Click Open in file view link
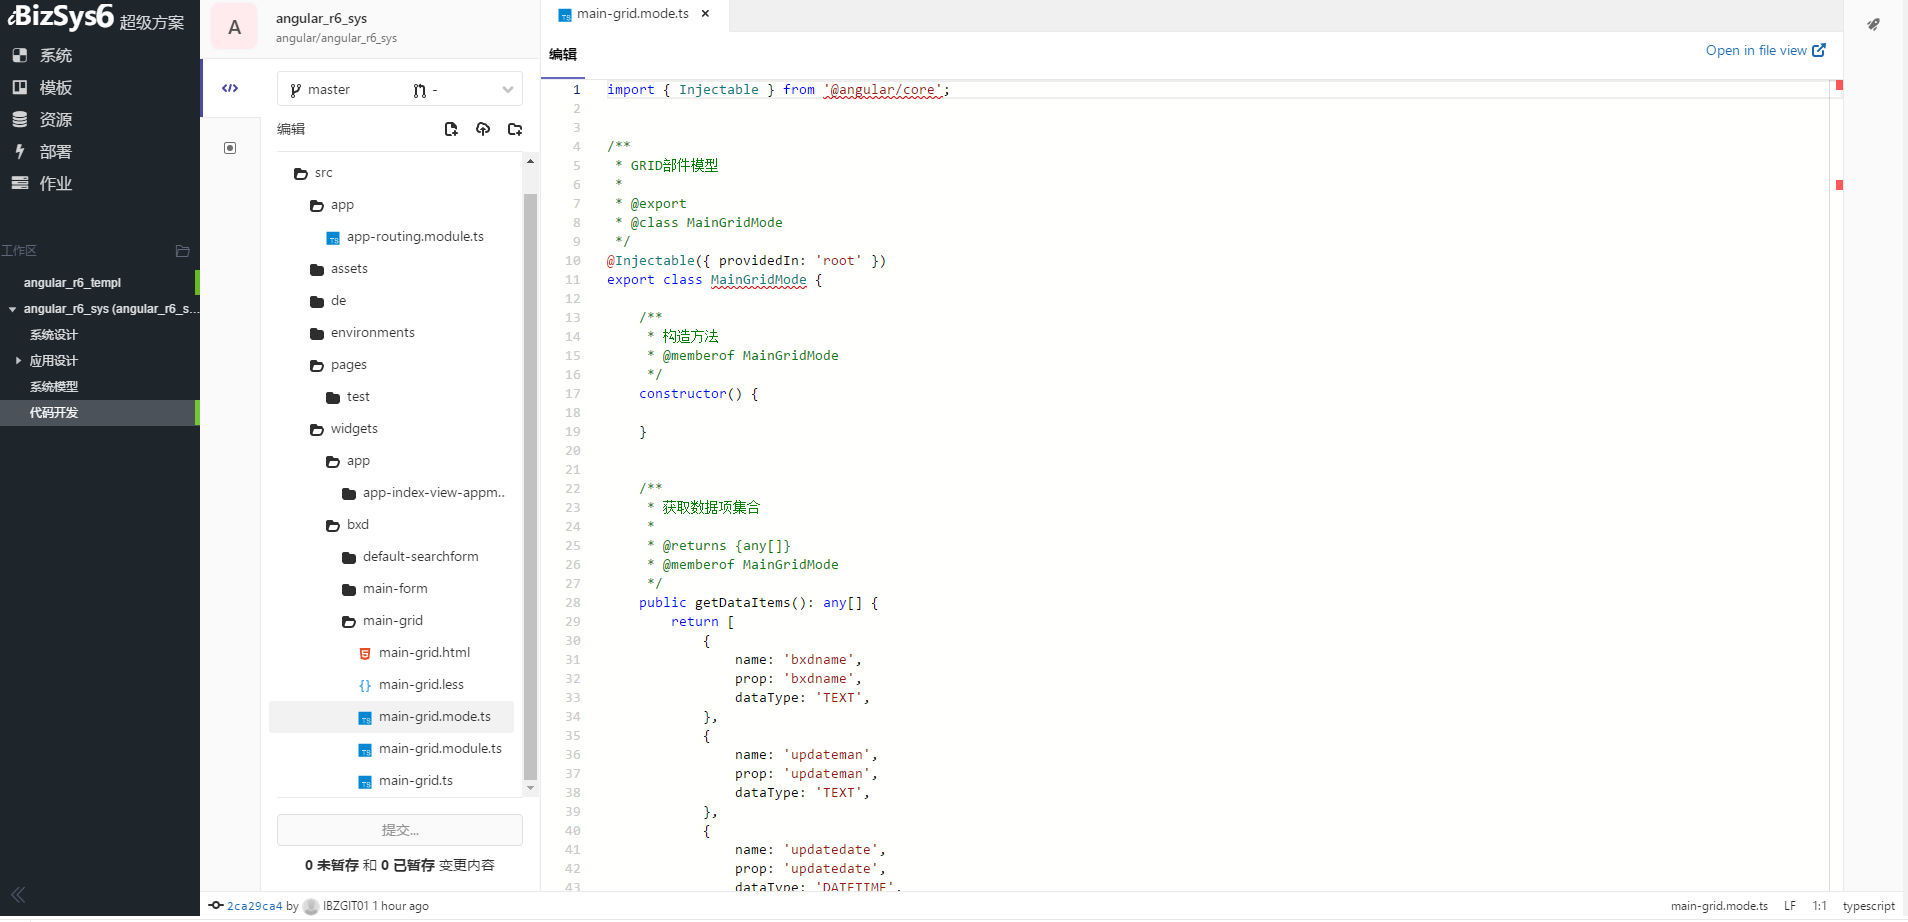Image resolution: width=1908 pixels, height=922 pixels. pyautogui.click(x=1765, y=51)
